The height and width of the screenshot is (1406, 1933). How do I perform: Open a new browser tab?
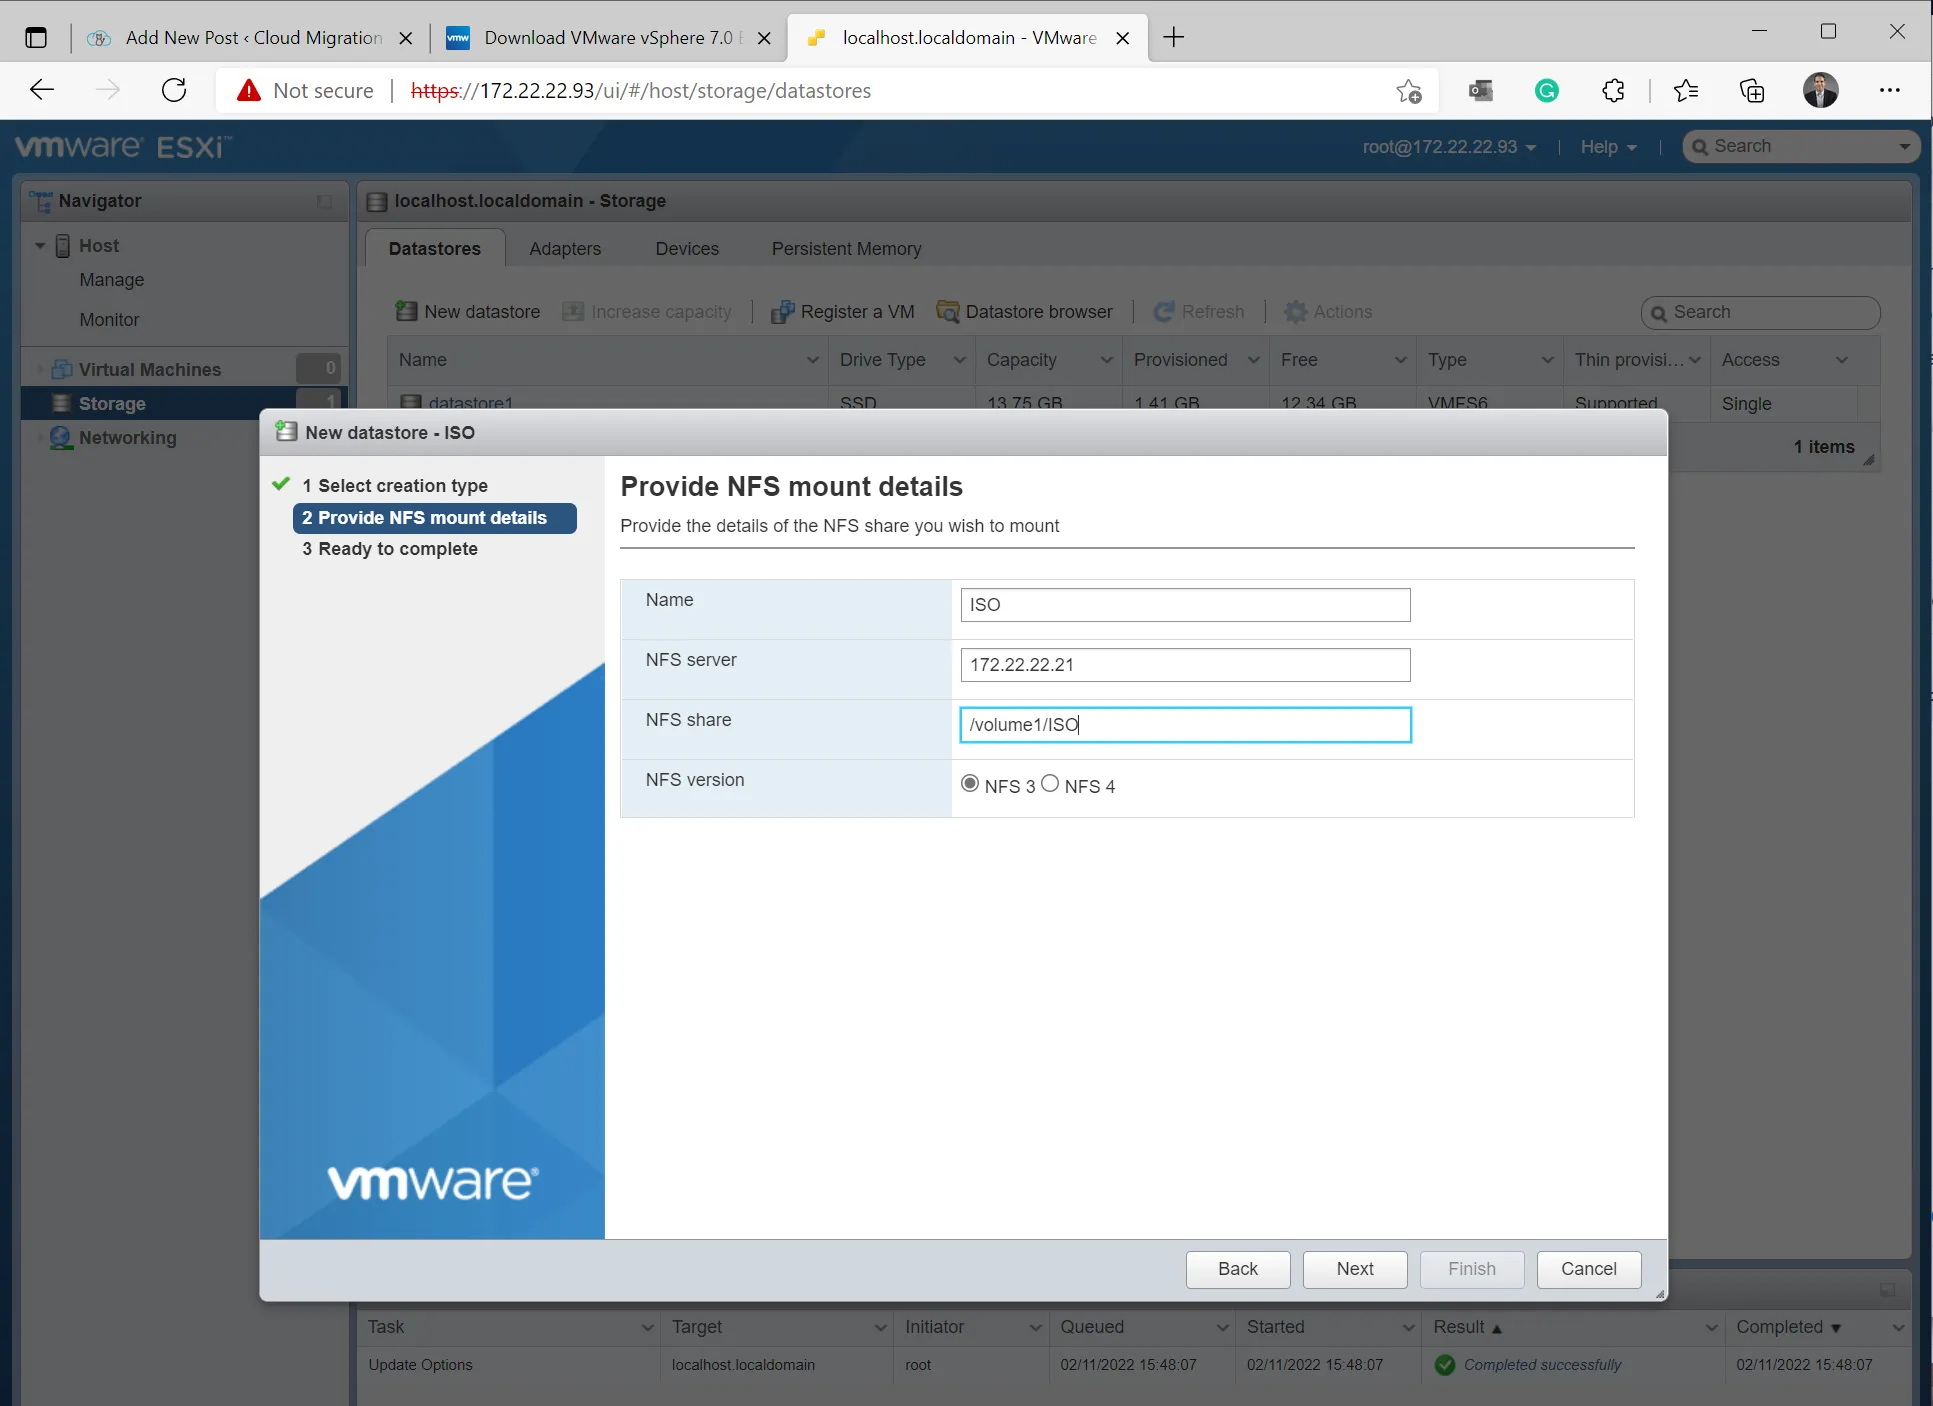[1174, 38]
